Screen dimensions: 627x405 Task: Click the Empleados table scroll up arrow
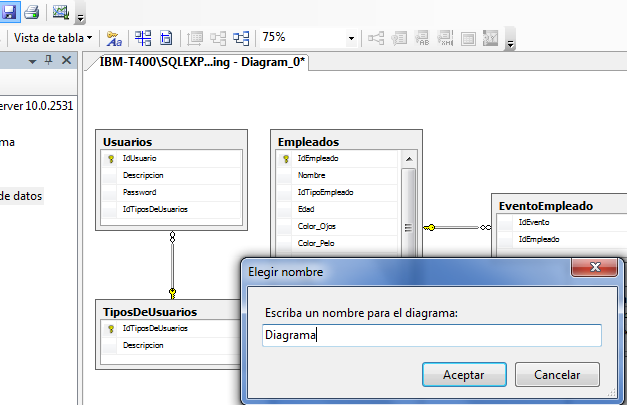(x=409, y=159)
